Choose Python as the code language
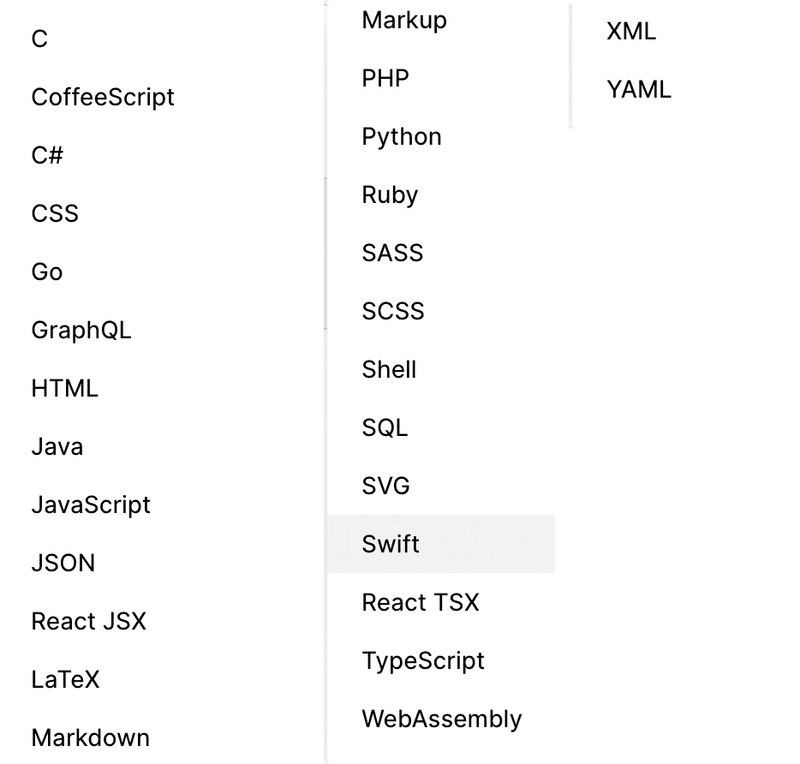Screen dimensions: 800x764 pos(402,136)
